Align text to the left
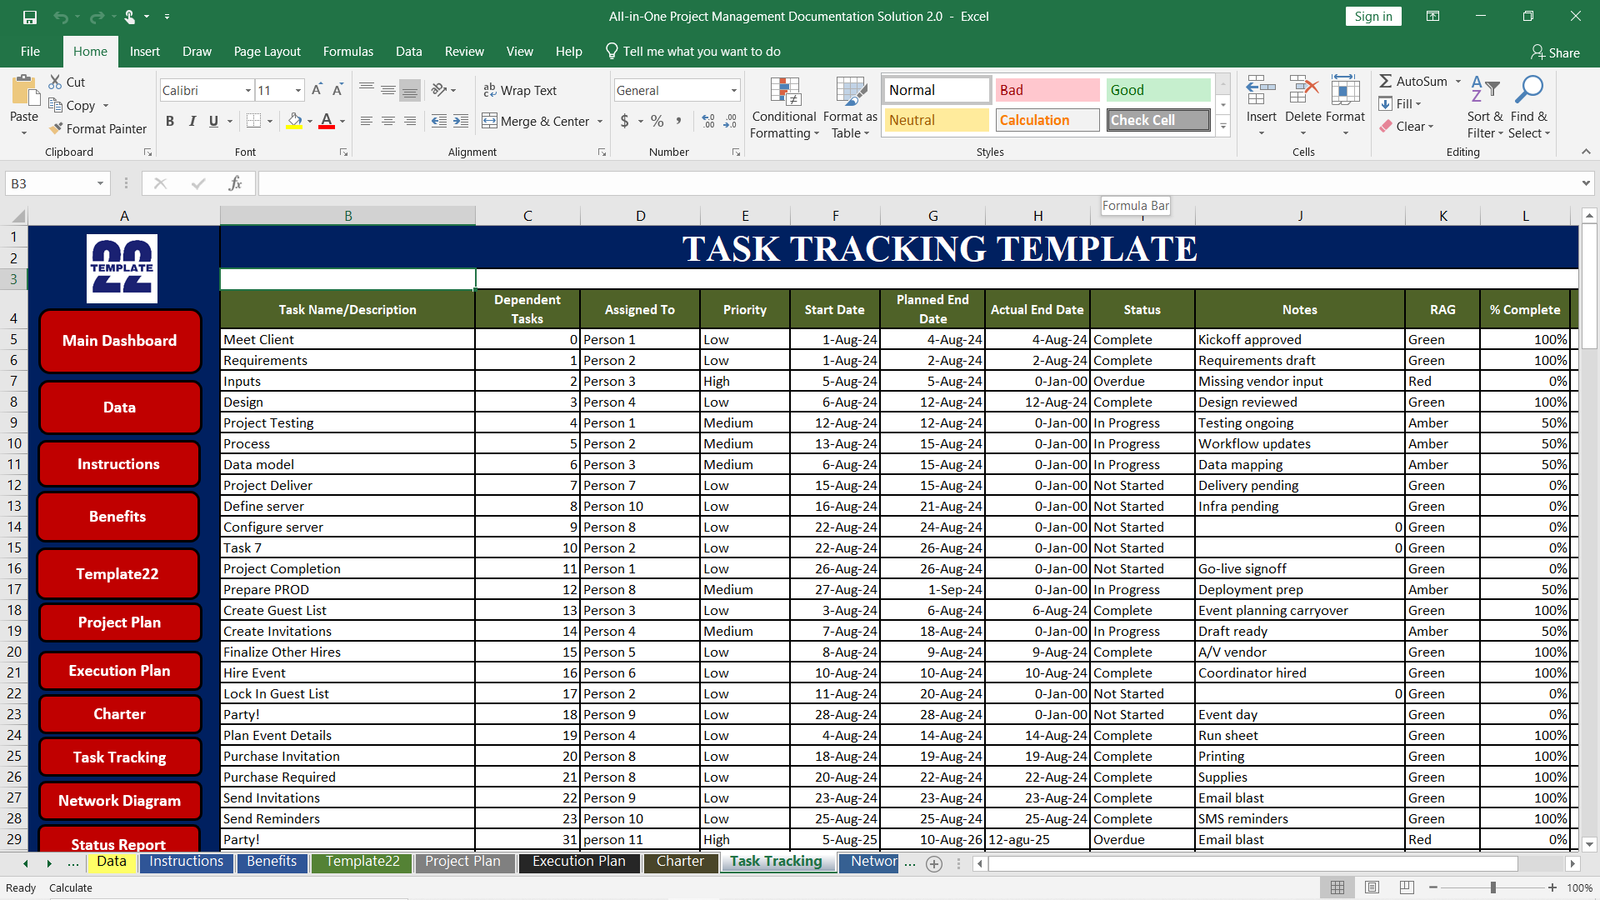This screenshot has width=1600, height=900. [366, 121]
